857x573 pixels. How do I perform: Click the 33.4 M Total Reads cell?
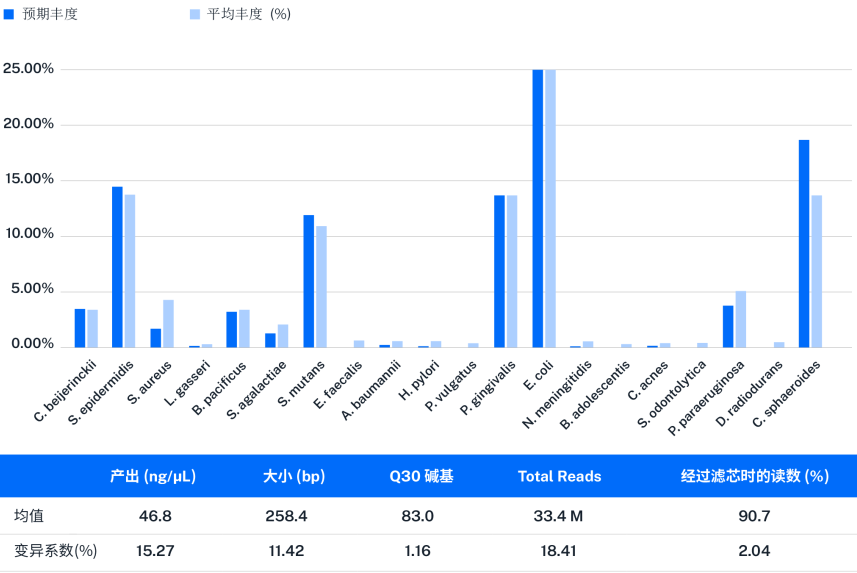pyautogui.click(x=559, y=516)
